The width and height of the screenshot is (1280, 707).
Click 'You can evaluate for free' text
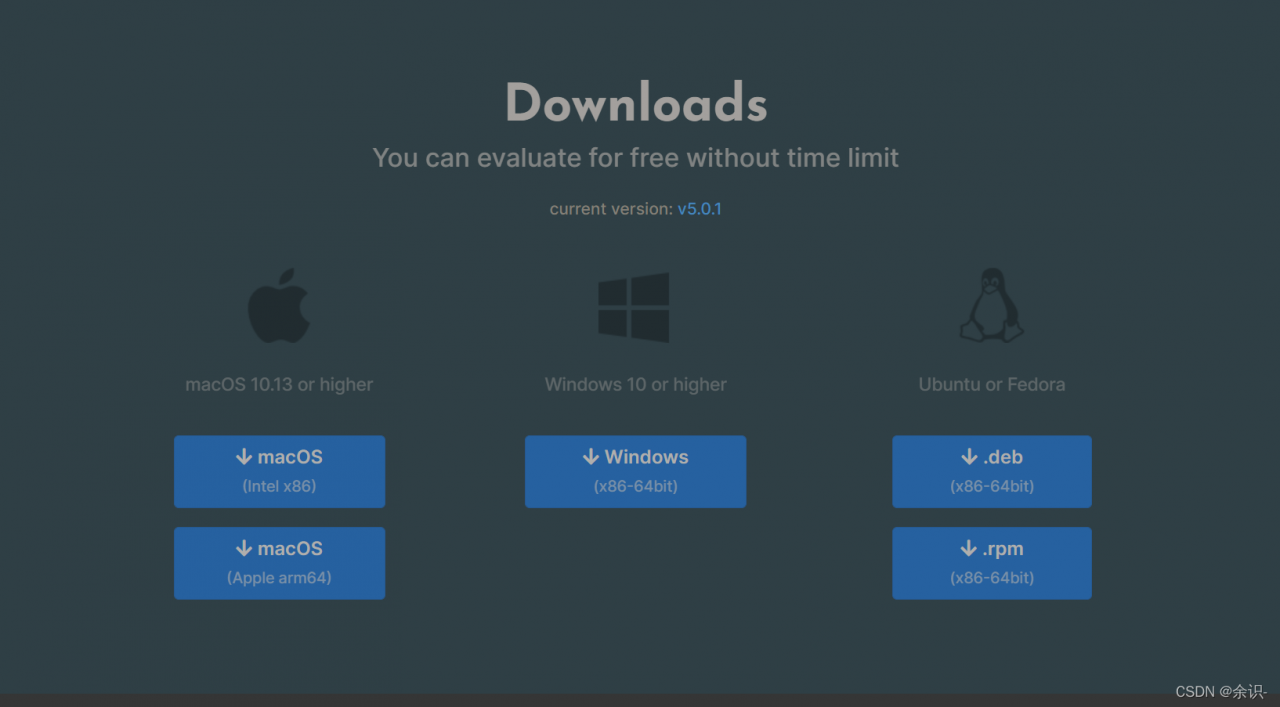pos(526,158)
